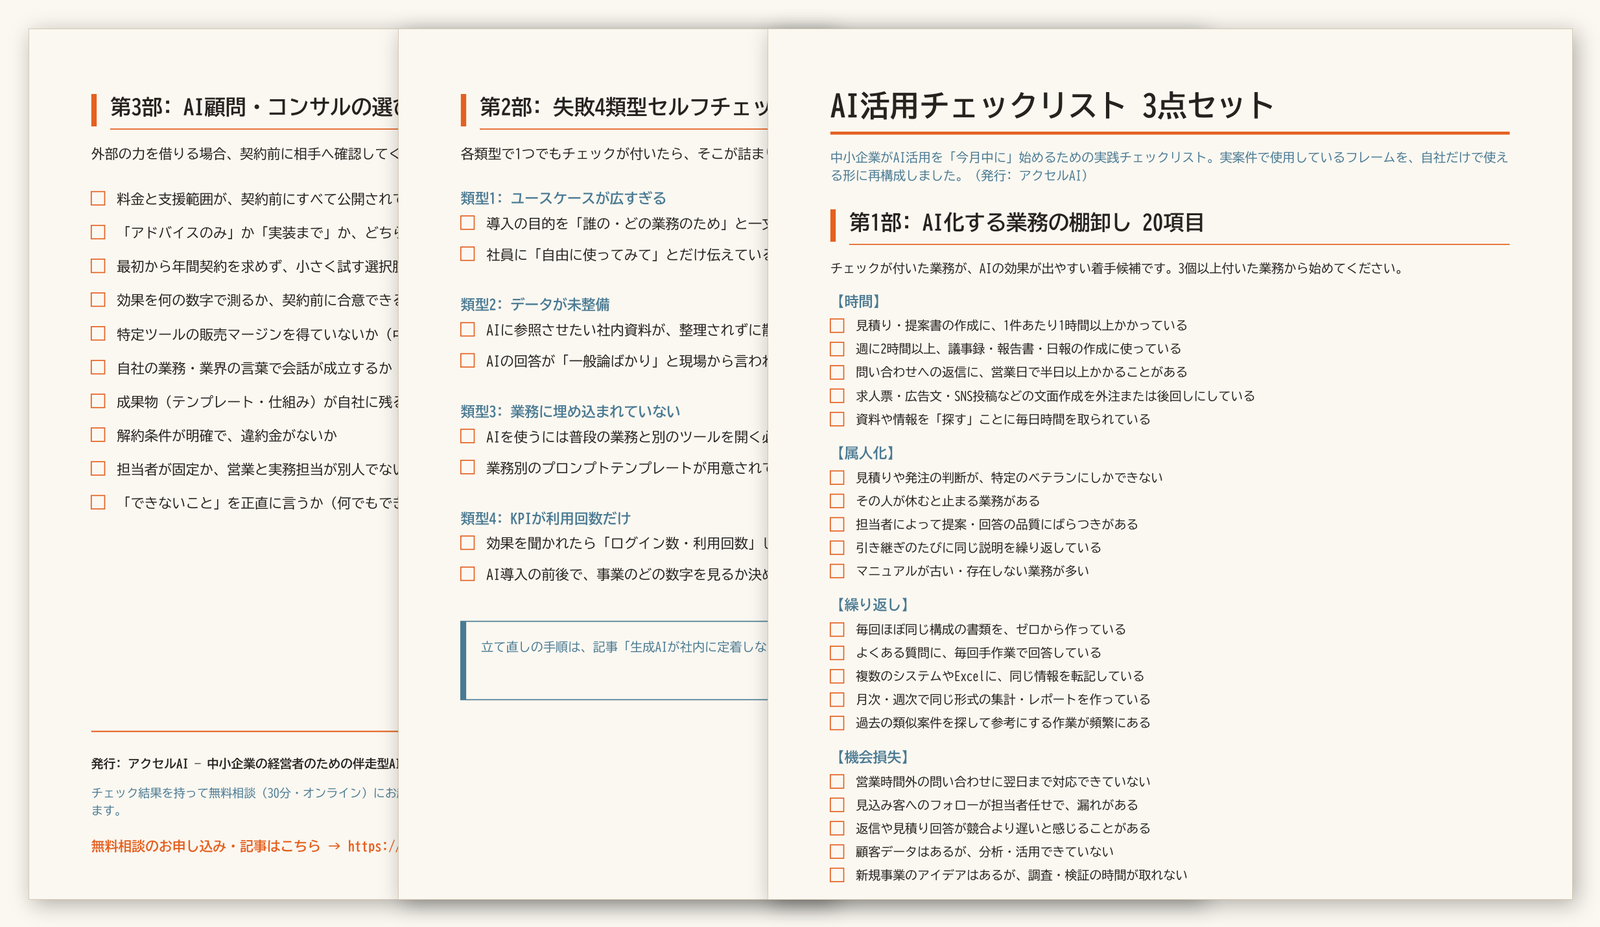
Task: Select the 【時間】 category label
Action: [857, 301]
